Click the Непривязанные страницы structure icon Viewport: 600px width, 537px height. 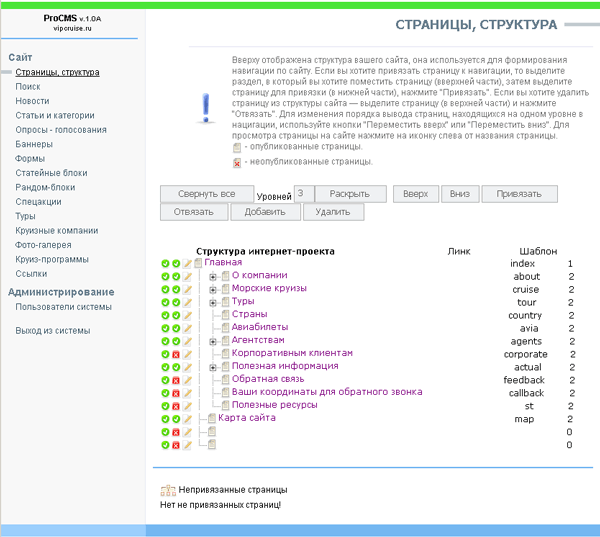point(168,490)
